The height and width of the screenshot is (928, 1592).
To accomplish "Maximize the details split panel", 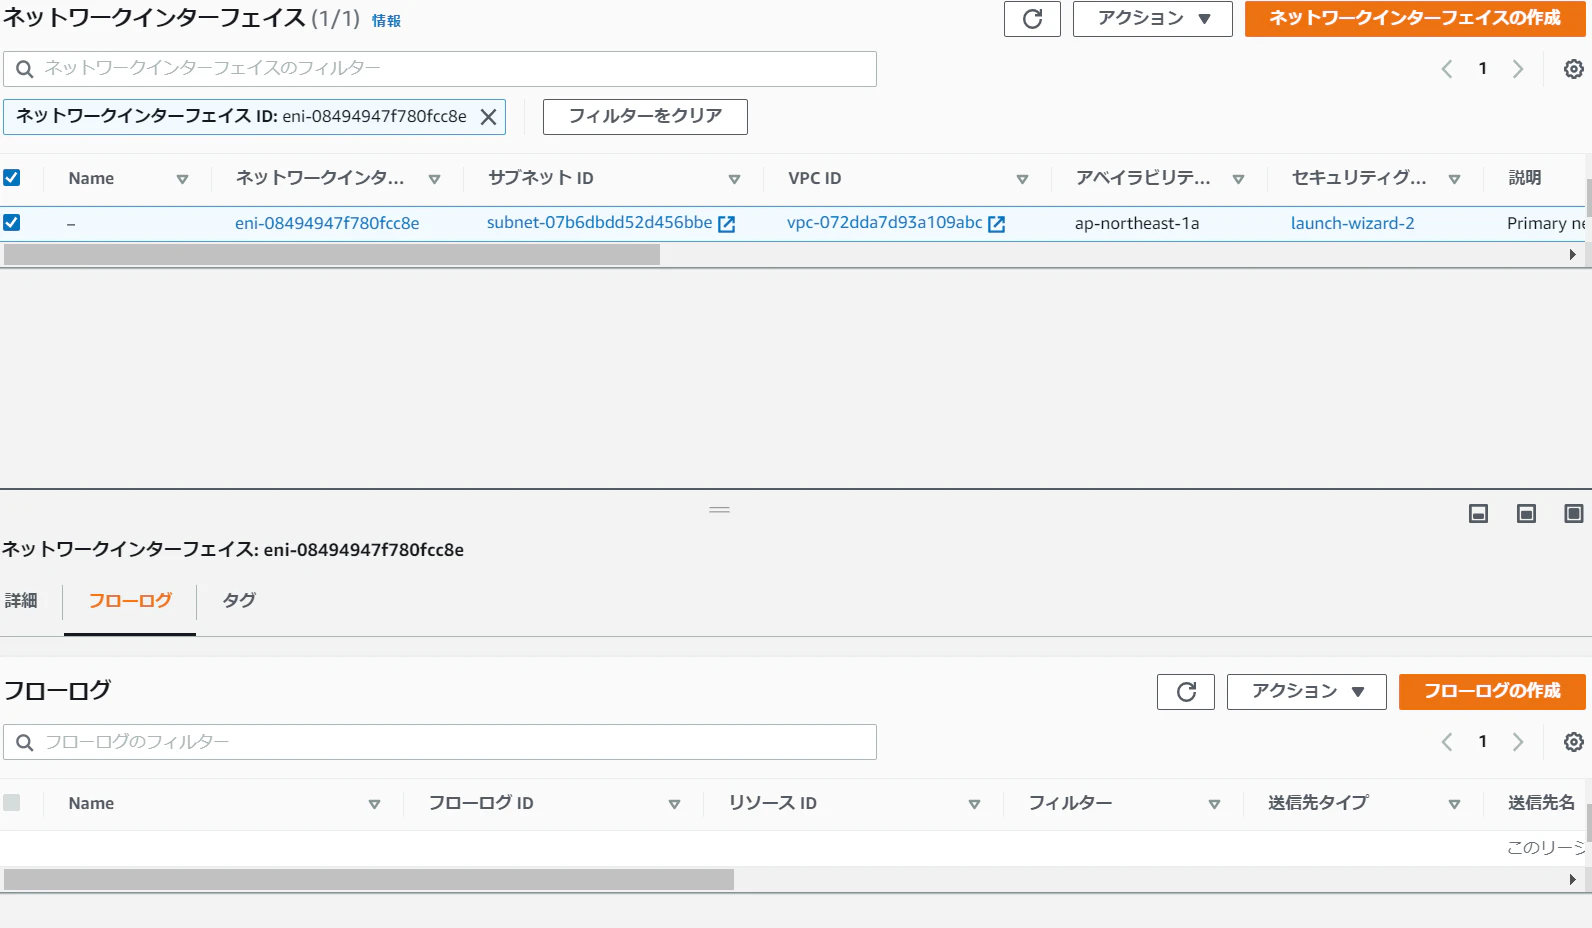I will coord(1573,514).
